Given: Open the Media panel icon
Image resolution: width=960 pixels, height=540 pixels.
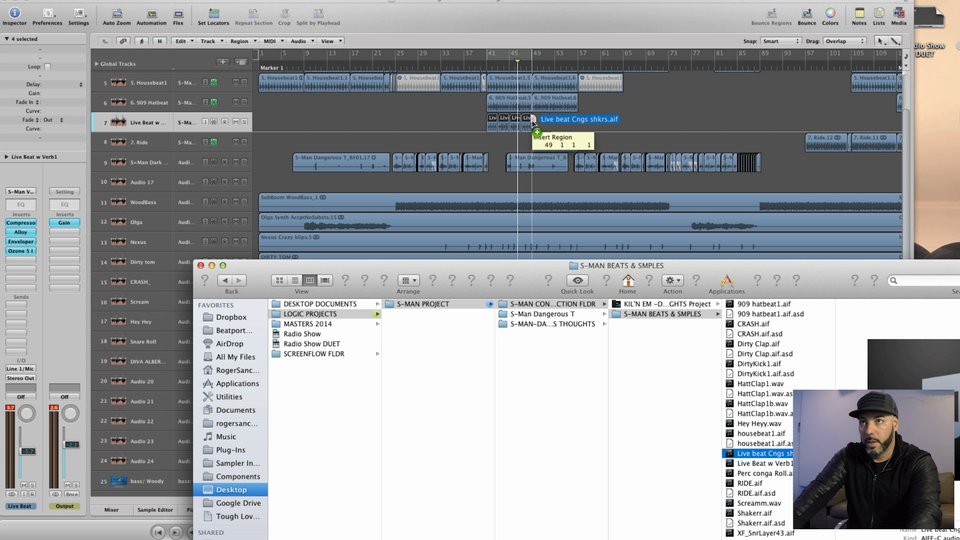Looking at the screenshot, I should (x=899, y=13).
